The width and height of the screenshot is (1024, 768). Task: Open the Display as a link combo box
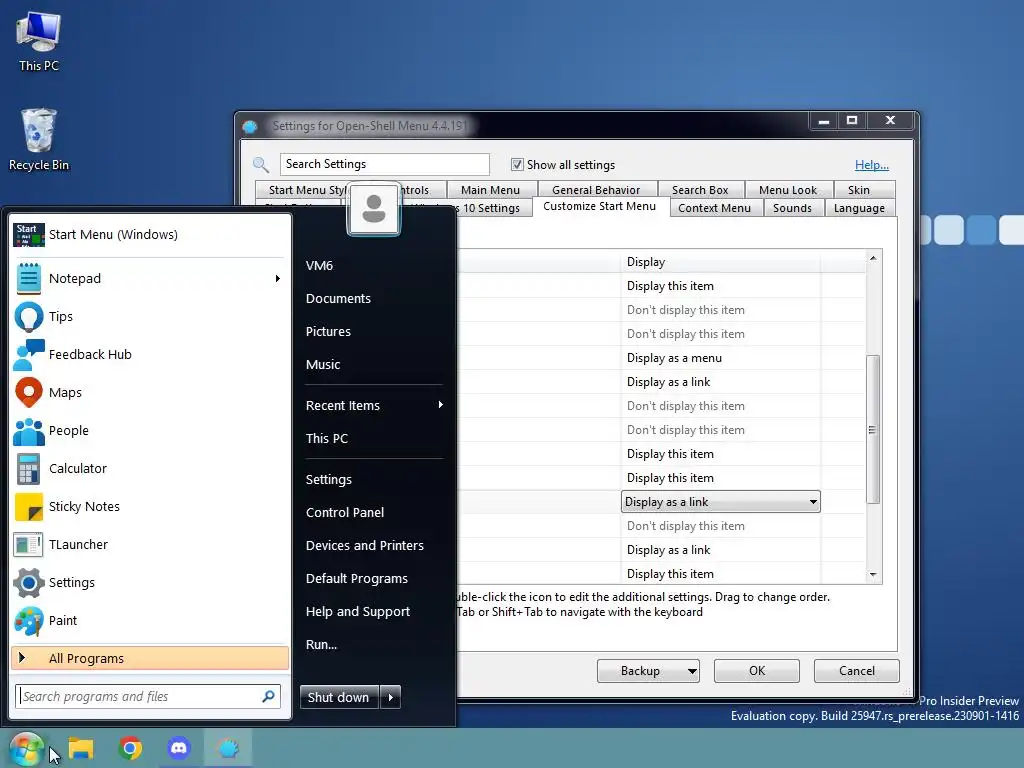point(720,502)
